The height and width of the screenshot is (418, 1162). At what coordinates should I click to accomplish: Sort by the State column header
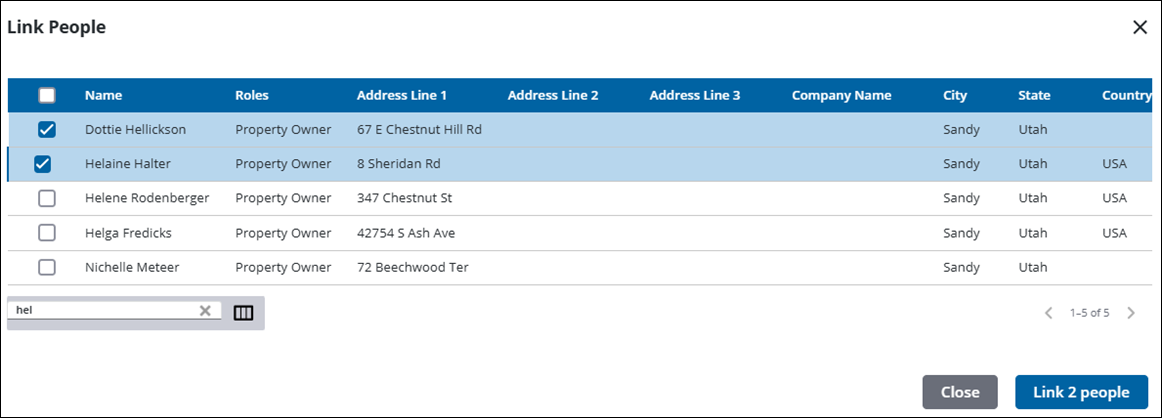point(1034,96)
